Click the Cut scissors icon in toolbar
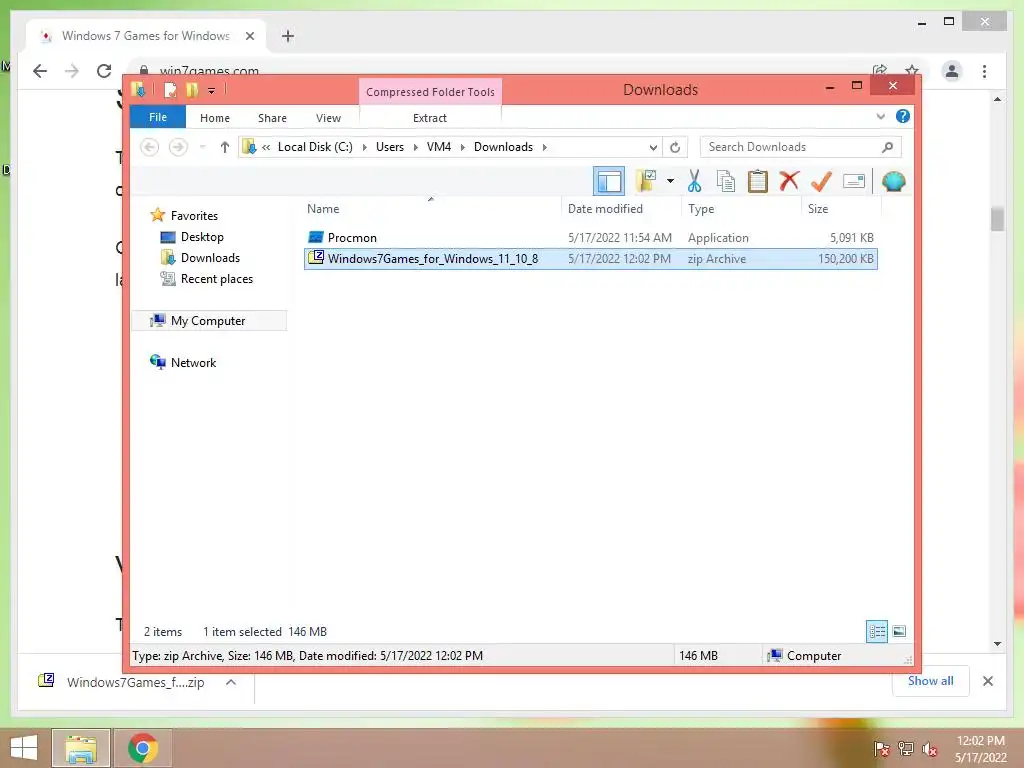1024x768 pixels. pyautogui.click(x=694, y=182)
